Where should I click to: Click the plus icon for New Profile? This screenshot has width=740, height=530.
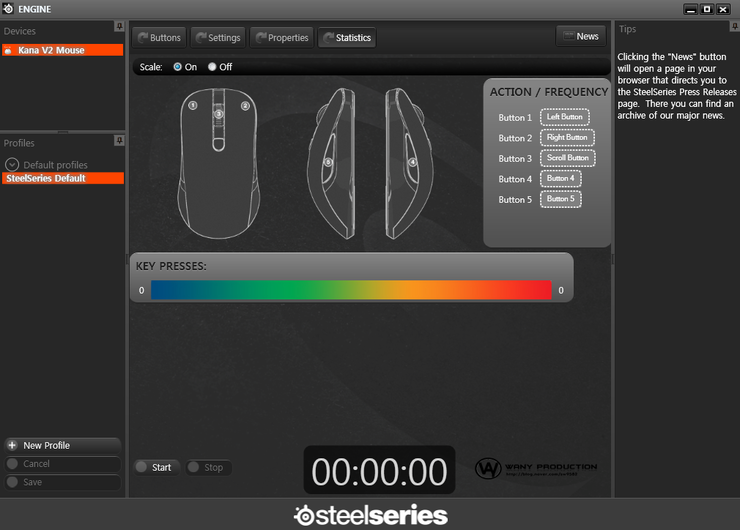12,445
